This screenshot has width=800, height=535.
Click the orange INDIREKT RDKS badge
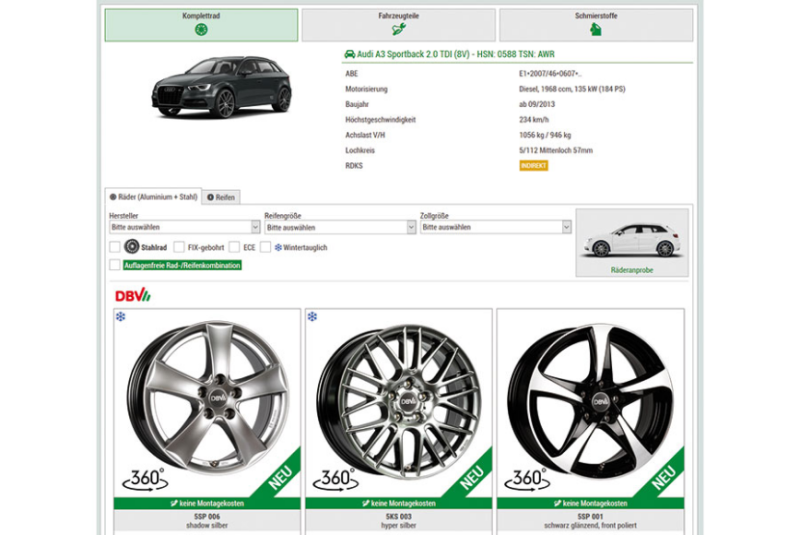point(533,165)
